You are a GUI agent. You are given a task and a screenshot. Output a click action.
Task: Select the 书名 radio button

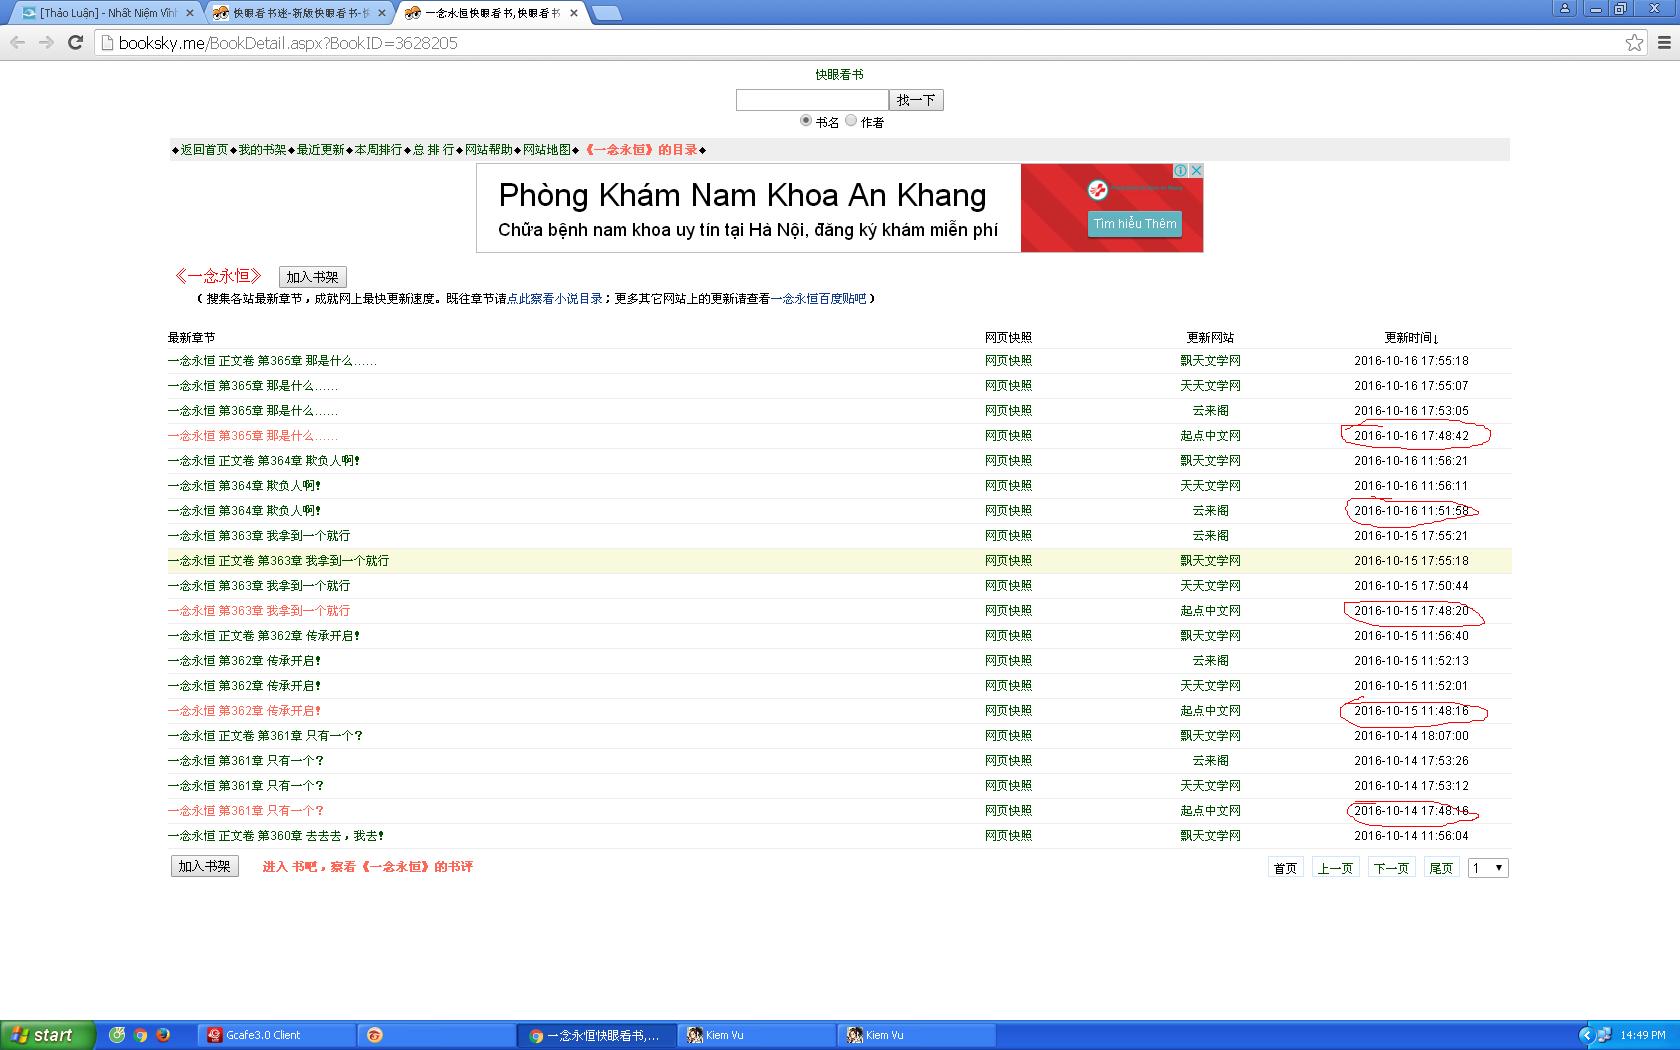[806, 121]
